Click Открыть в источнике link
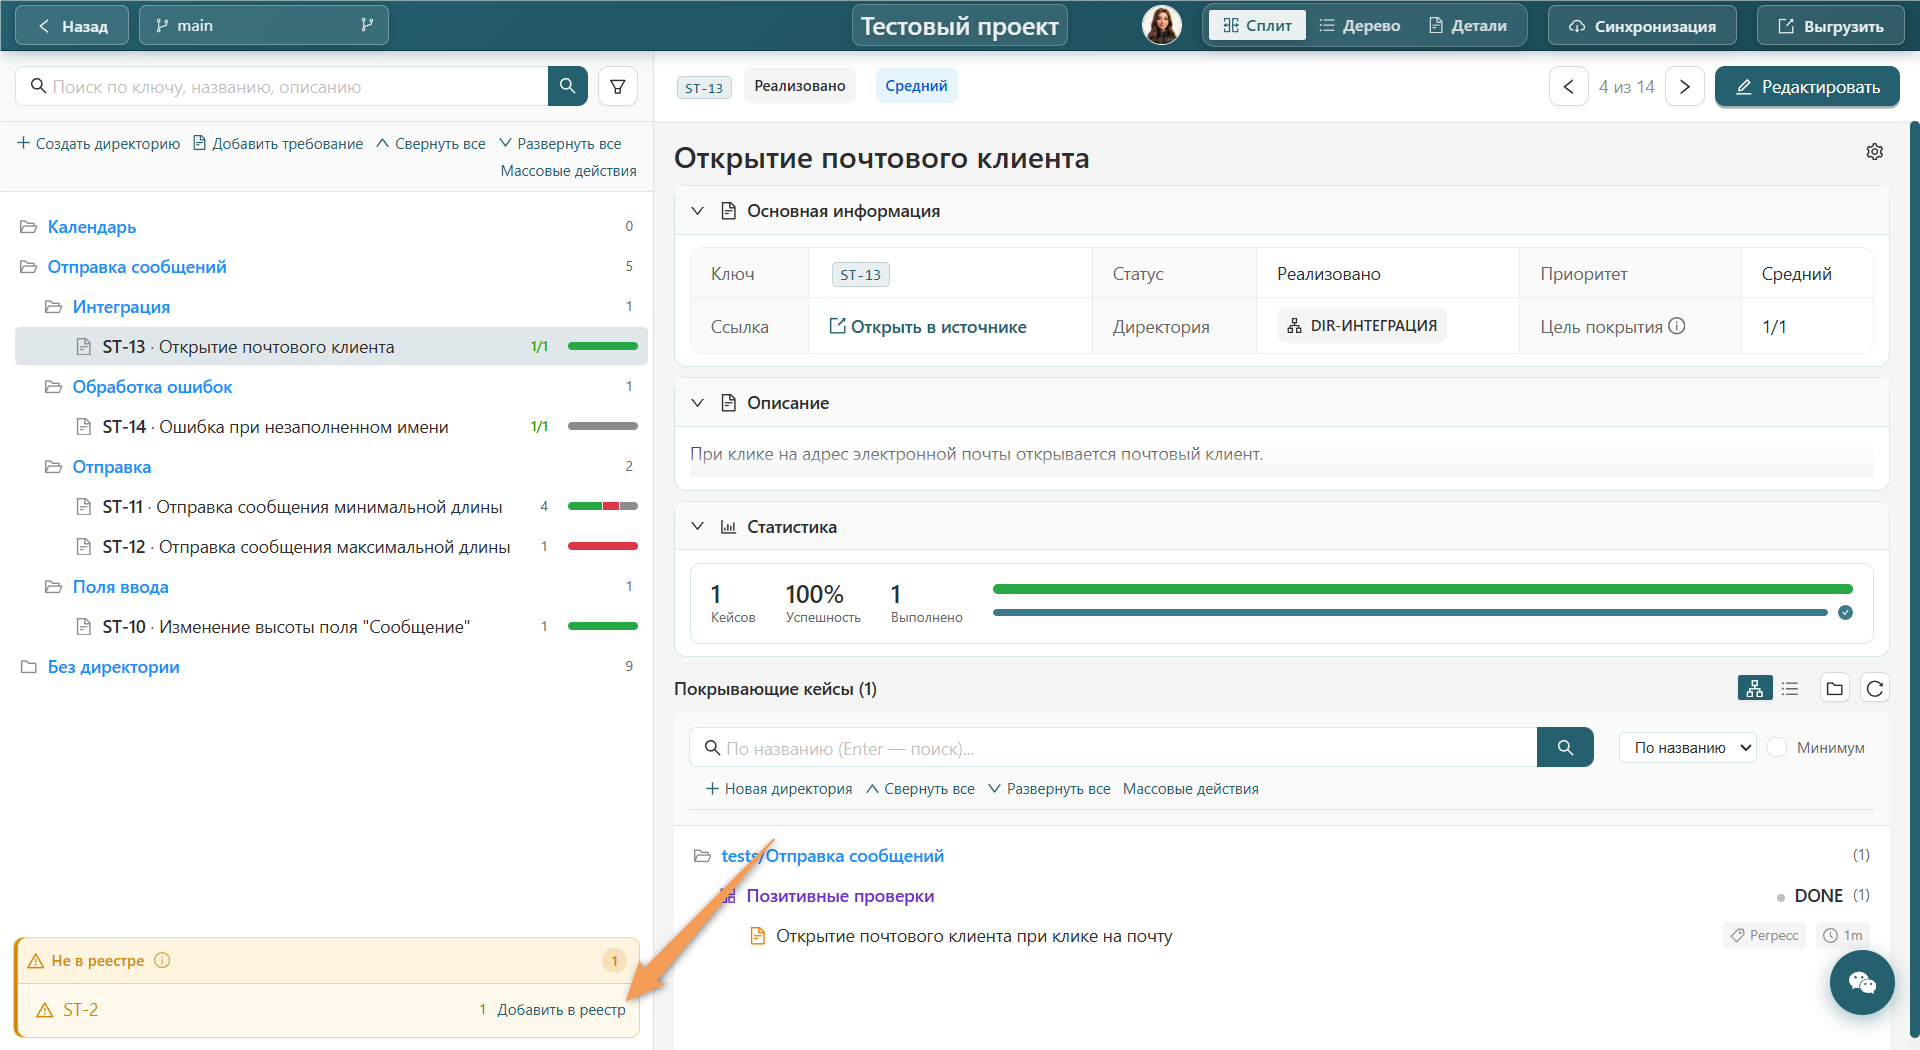Screen dimensions: 1920x1050 928,327
